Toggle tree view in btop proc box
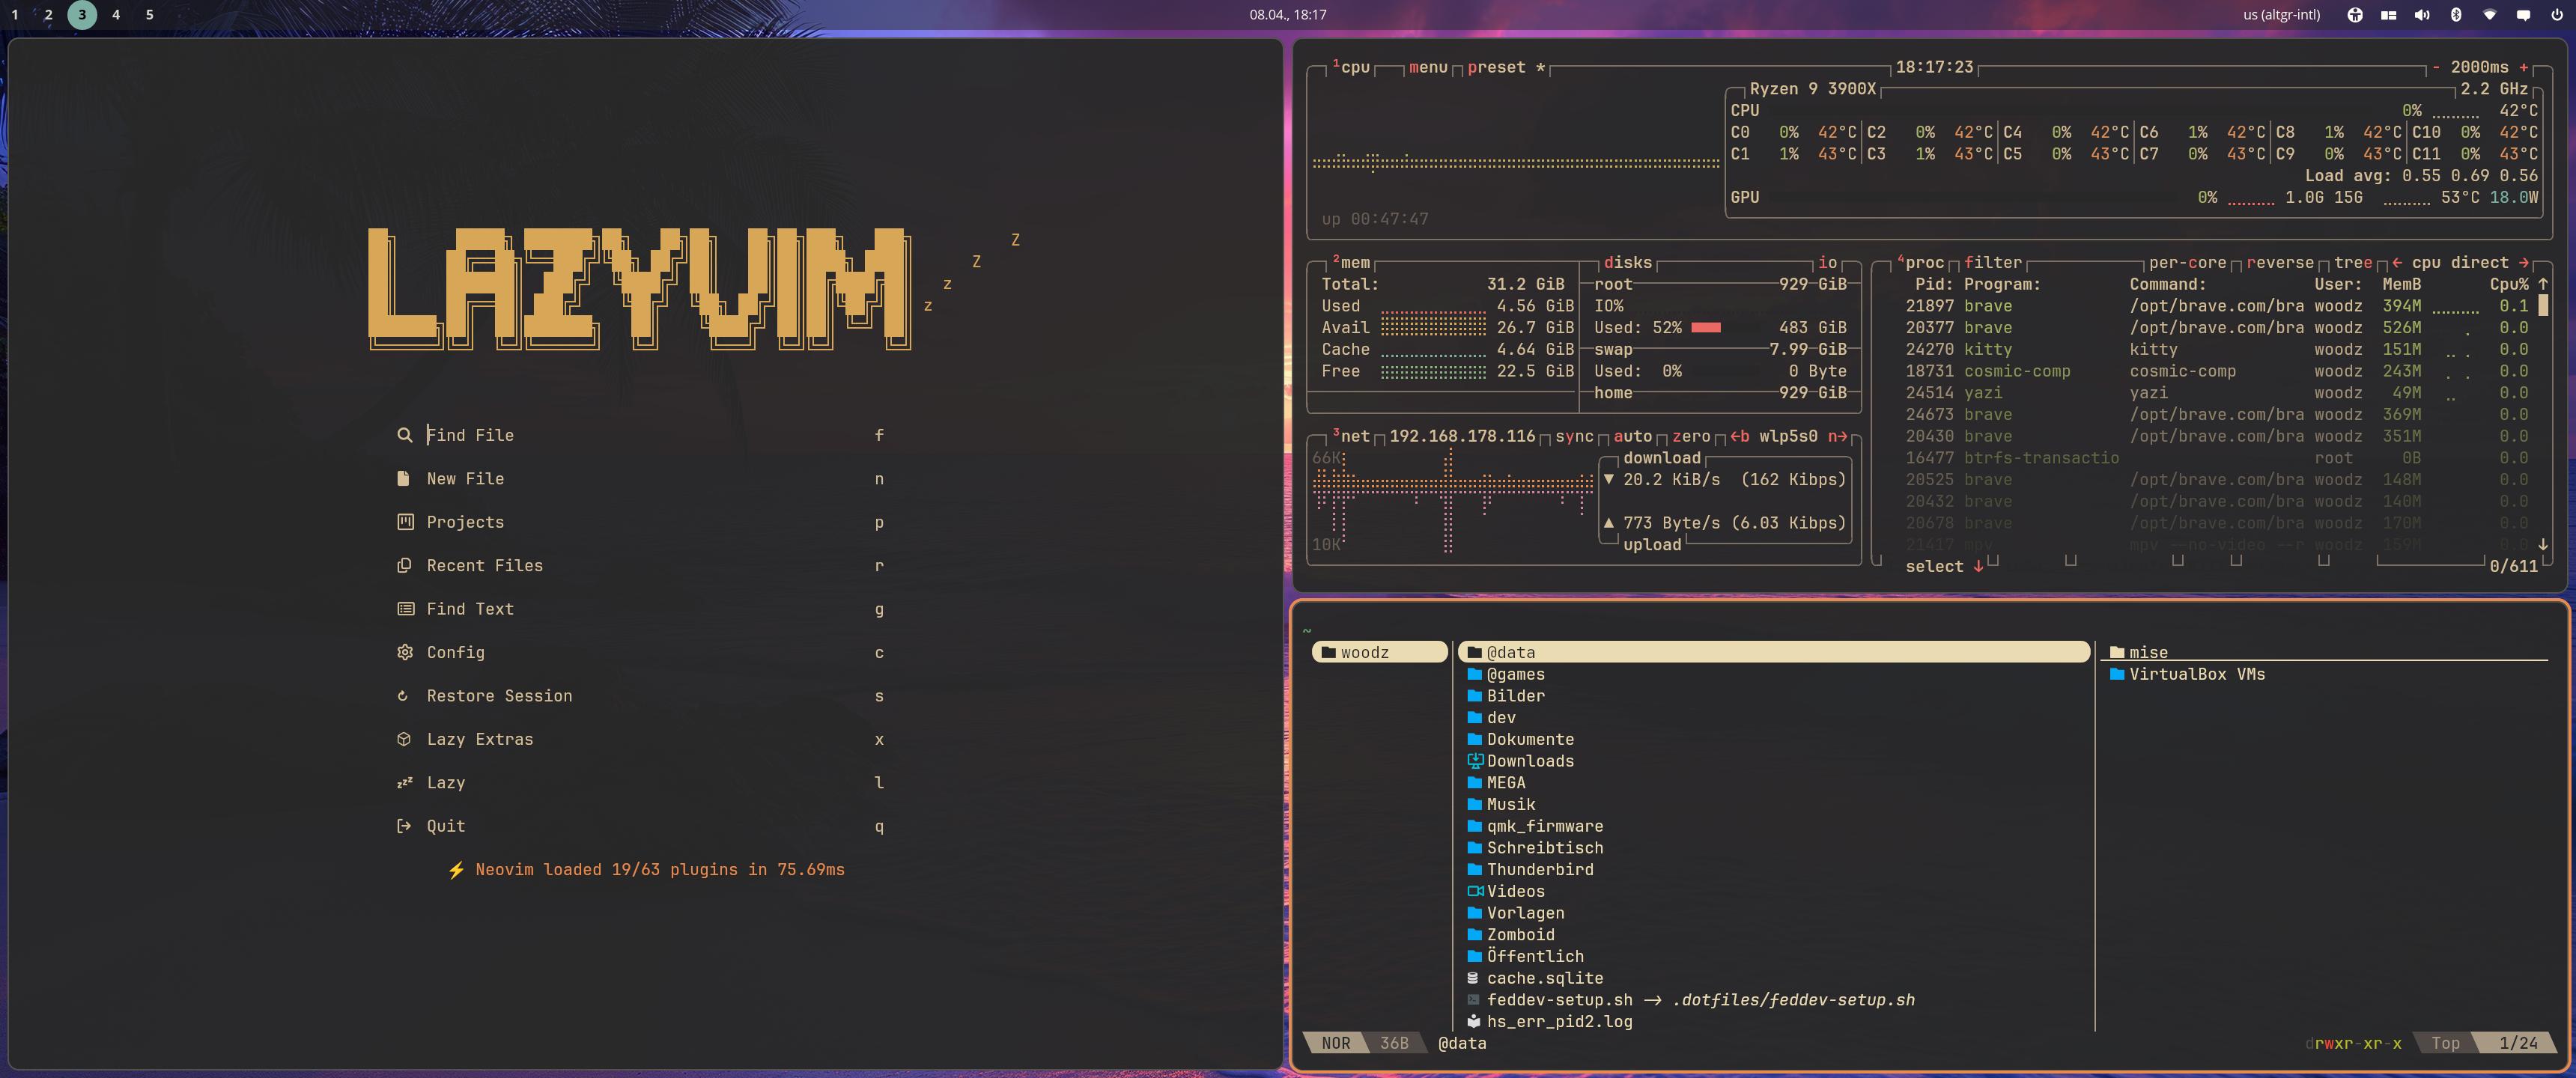Viewport: 2576px width, 1078px height. (2353, 262)
